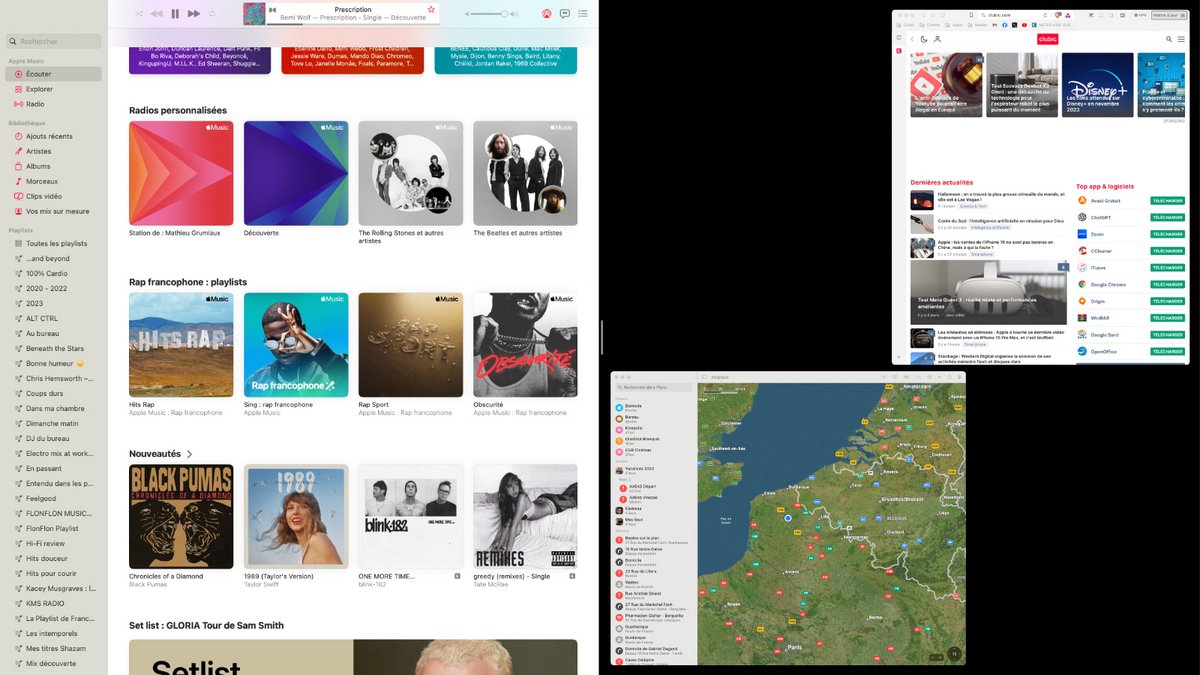Toggle the favorite star for Prescription

click(x=431, y=9)
